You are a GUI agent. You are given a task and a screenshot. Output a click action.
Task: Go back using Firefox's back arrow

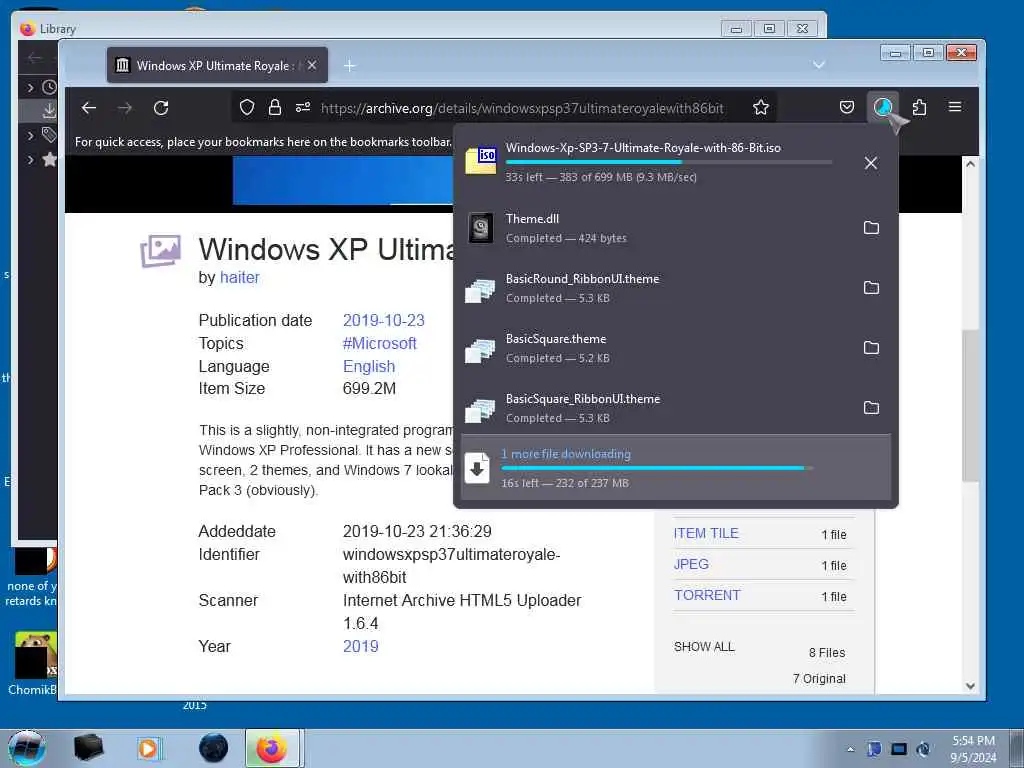[x=89, y=108]
